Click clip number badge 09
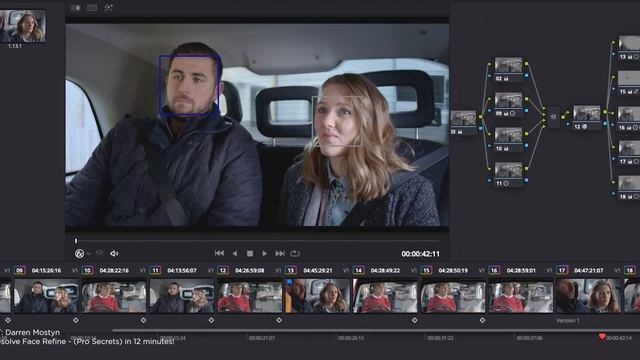 click(20, 270)
